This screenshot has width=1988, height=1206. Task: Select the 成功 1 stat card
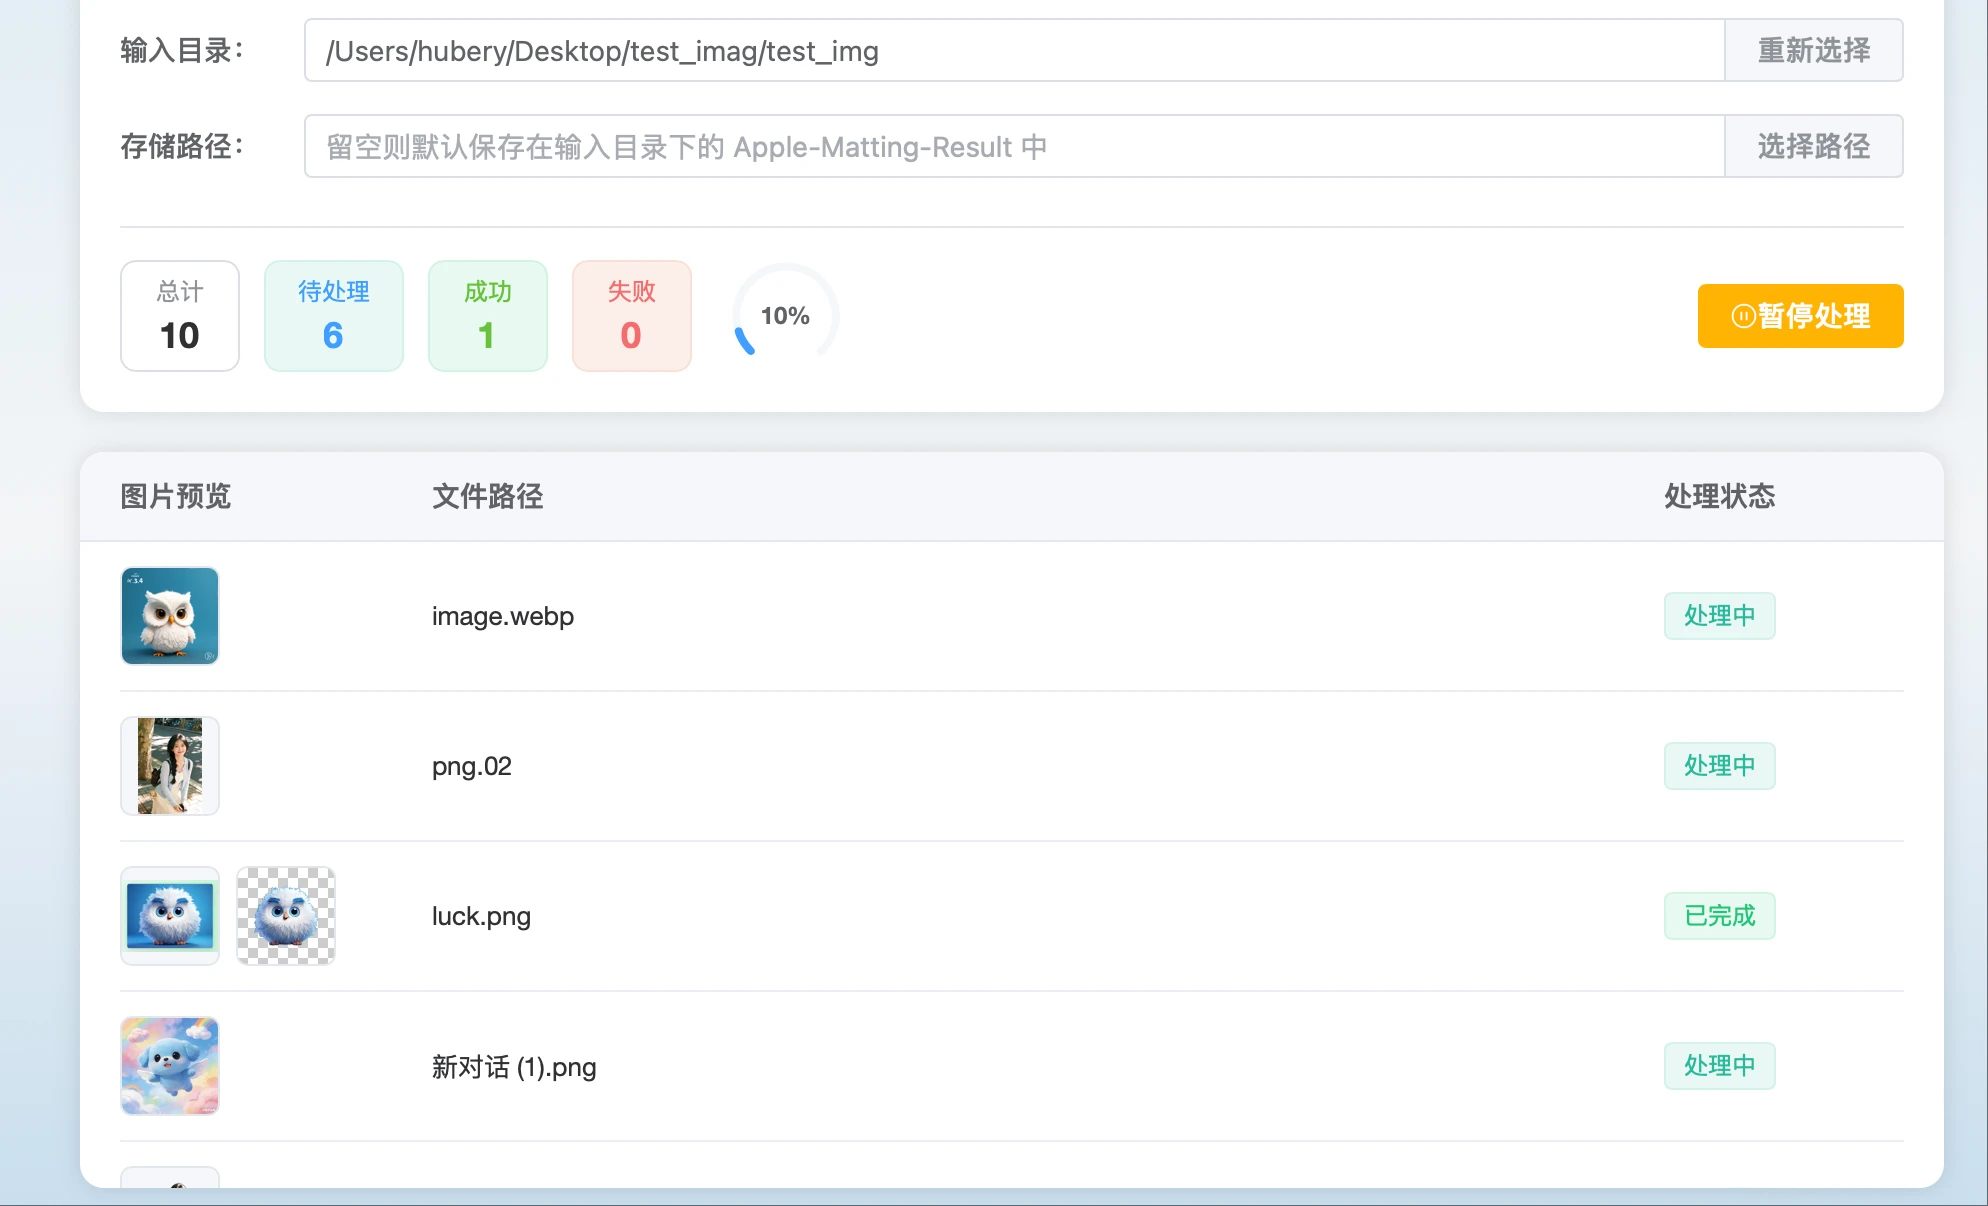[x=488, y=316]
